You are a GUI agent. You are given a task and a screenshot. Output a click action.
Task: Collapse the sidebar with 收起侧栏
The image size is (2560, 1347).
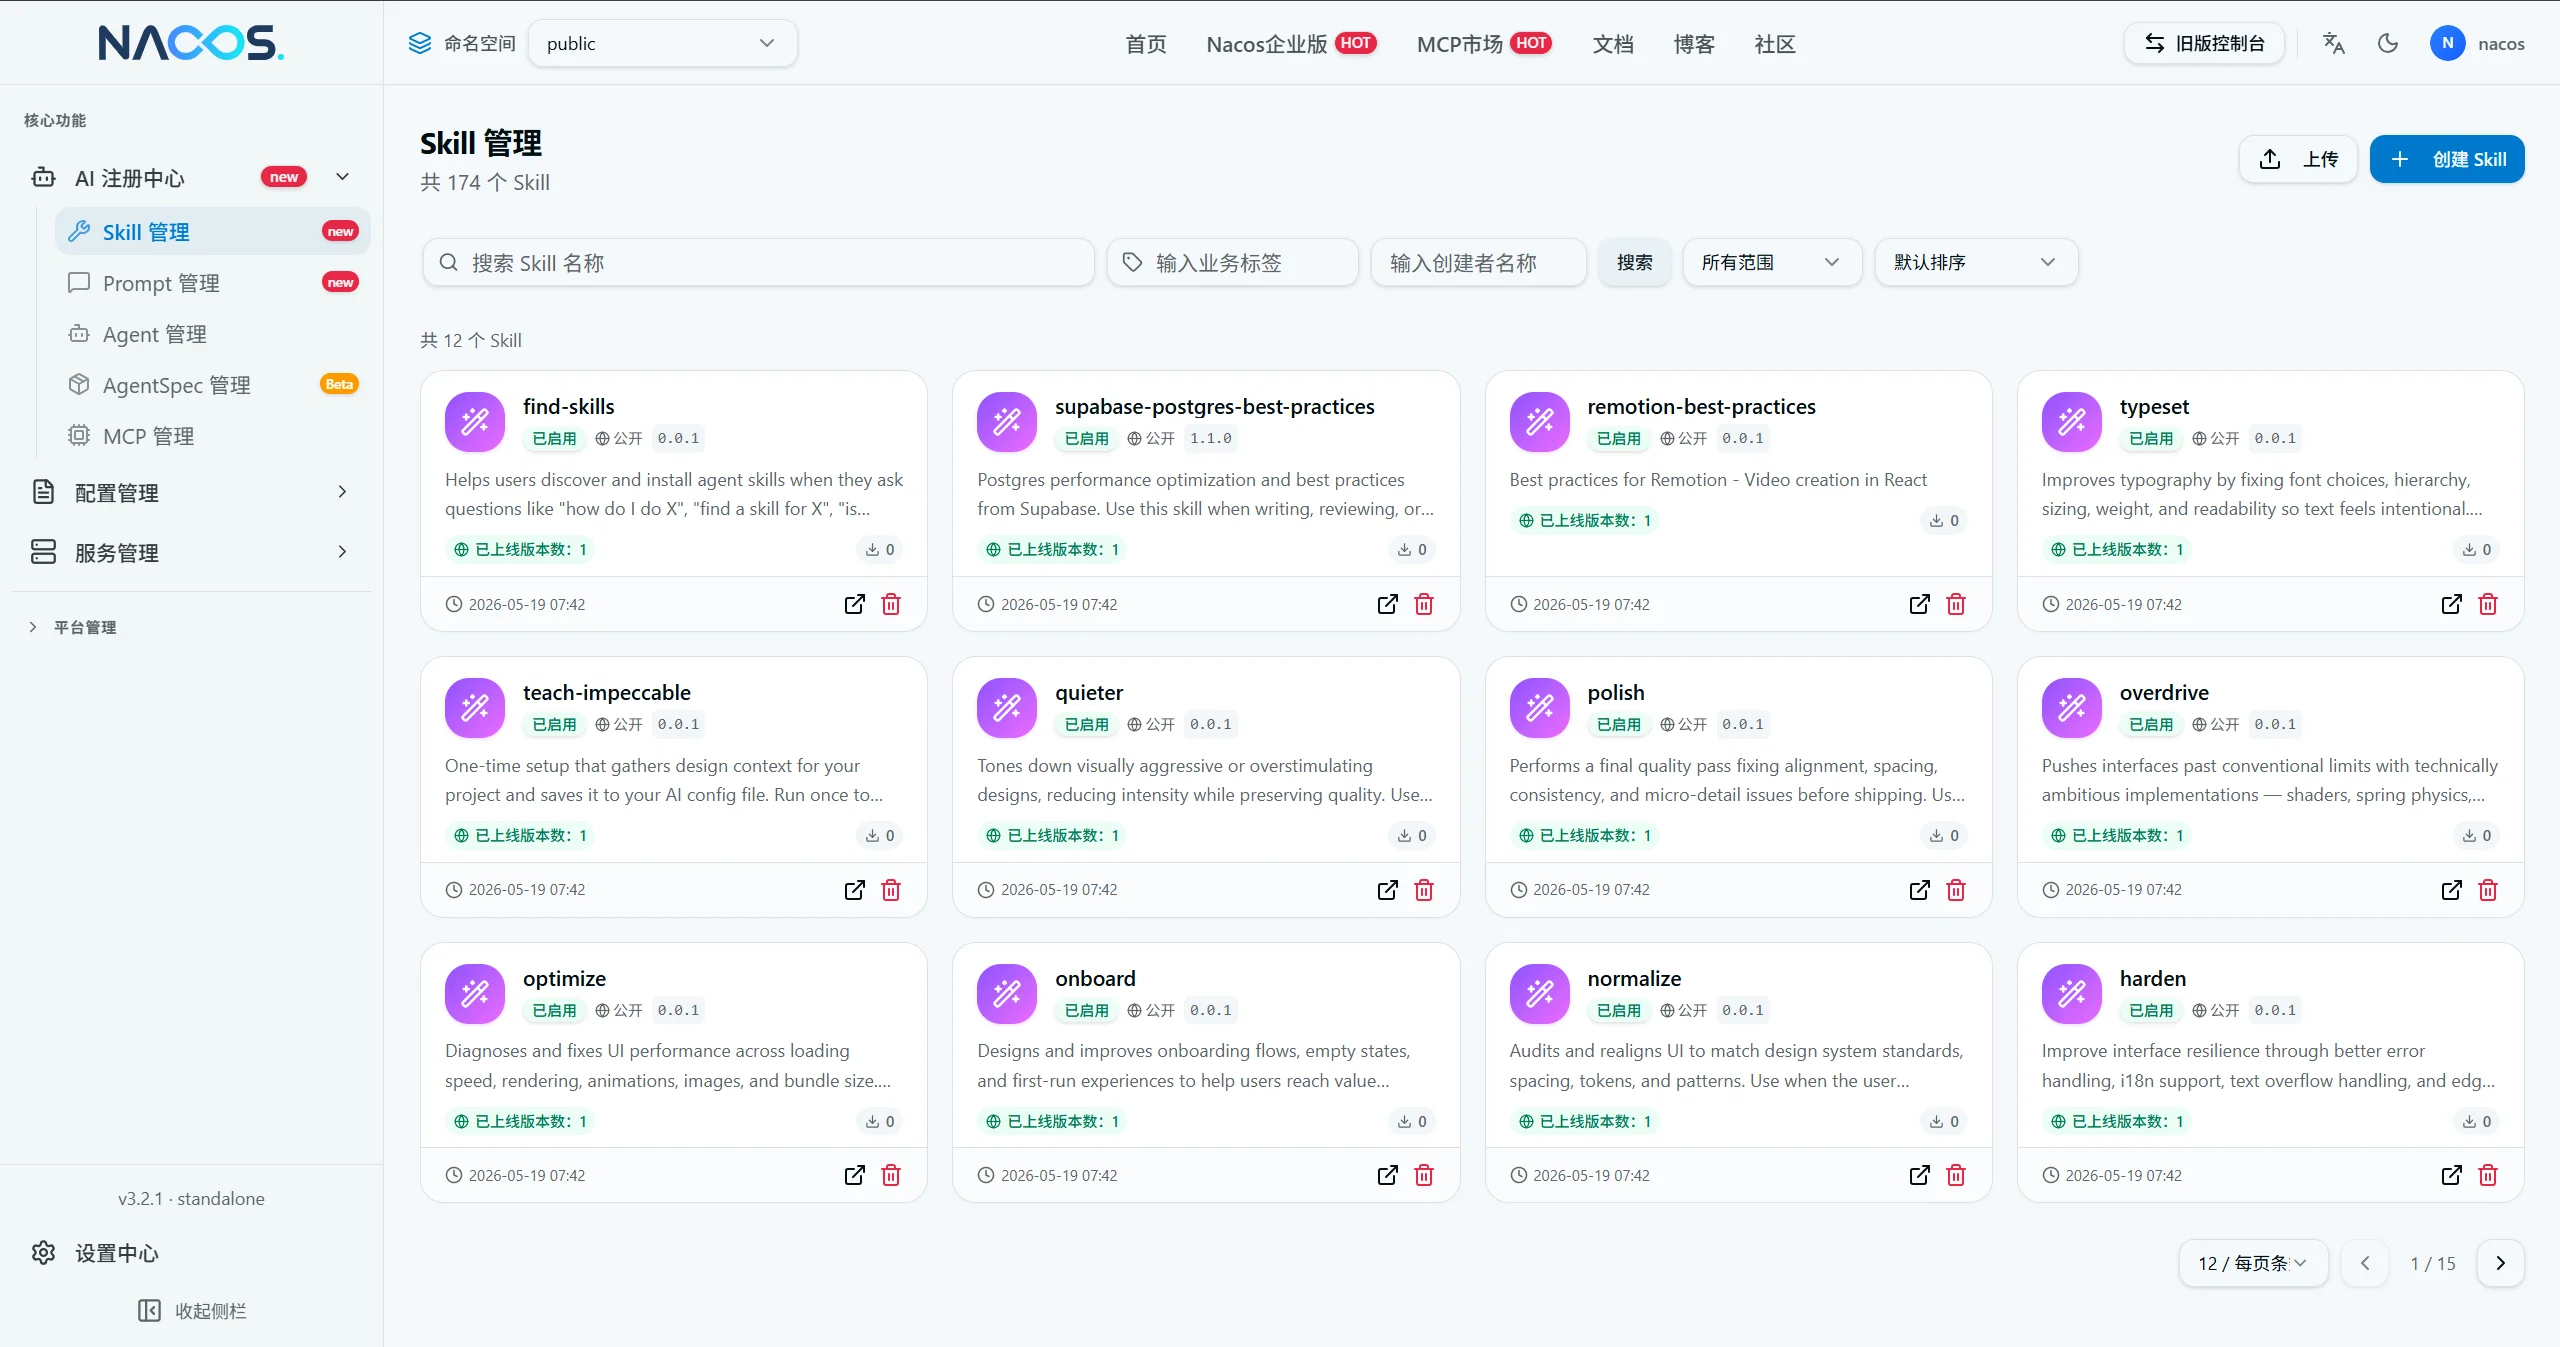(x=192, y=1311)
